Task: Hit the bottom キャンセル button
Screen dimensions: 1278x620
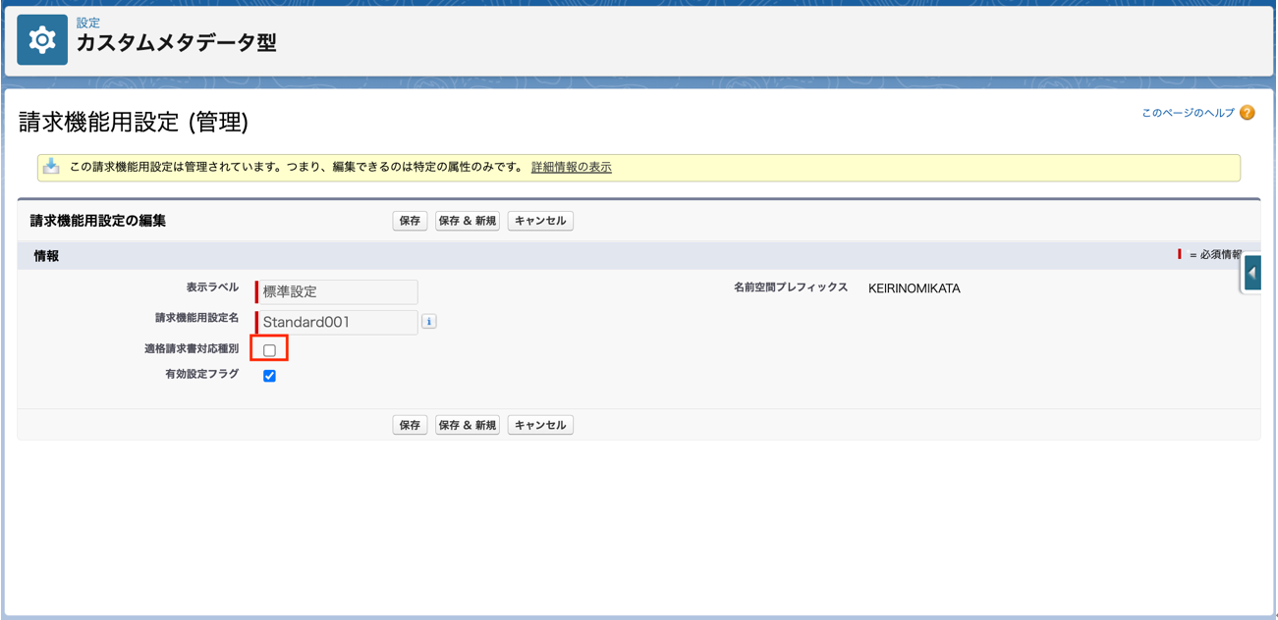Action: point(540,425)
